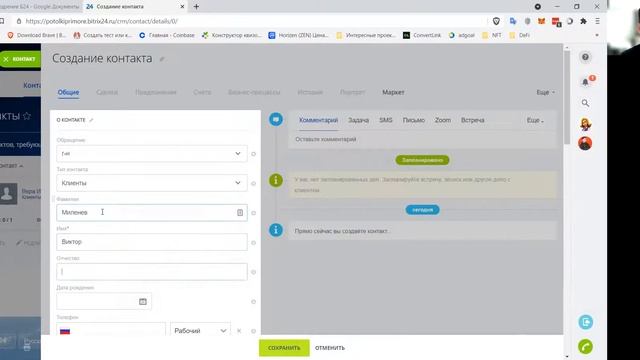This screenshot has width=640, height=360.
Task: Edit the О контакте section title pencil
Action: (x=91, y=120)
